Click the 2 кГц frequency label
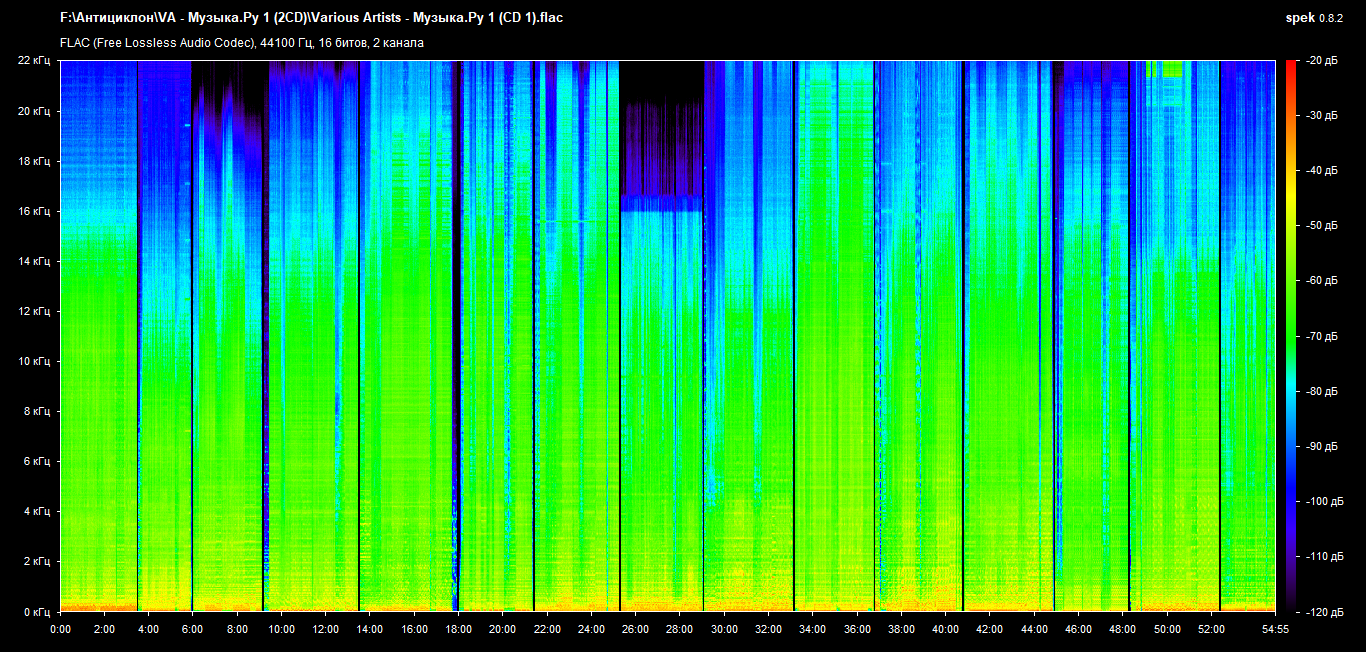The image size is (1366, 652). pos(36,561)
